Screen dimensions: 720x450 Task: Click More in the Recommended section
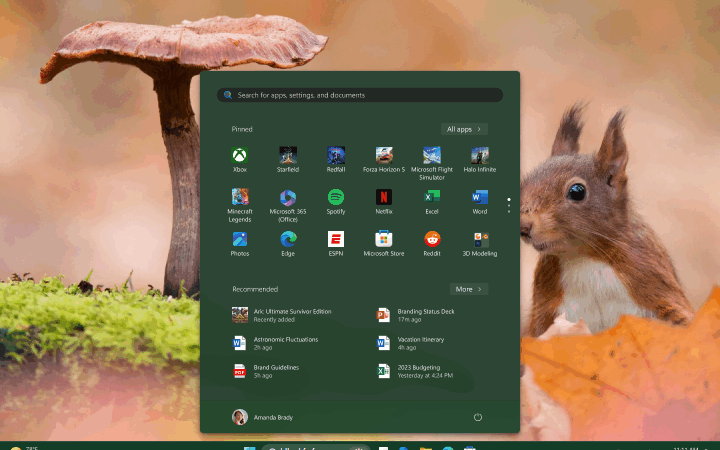click(468, 289)
